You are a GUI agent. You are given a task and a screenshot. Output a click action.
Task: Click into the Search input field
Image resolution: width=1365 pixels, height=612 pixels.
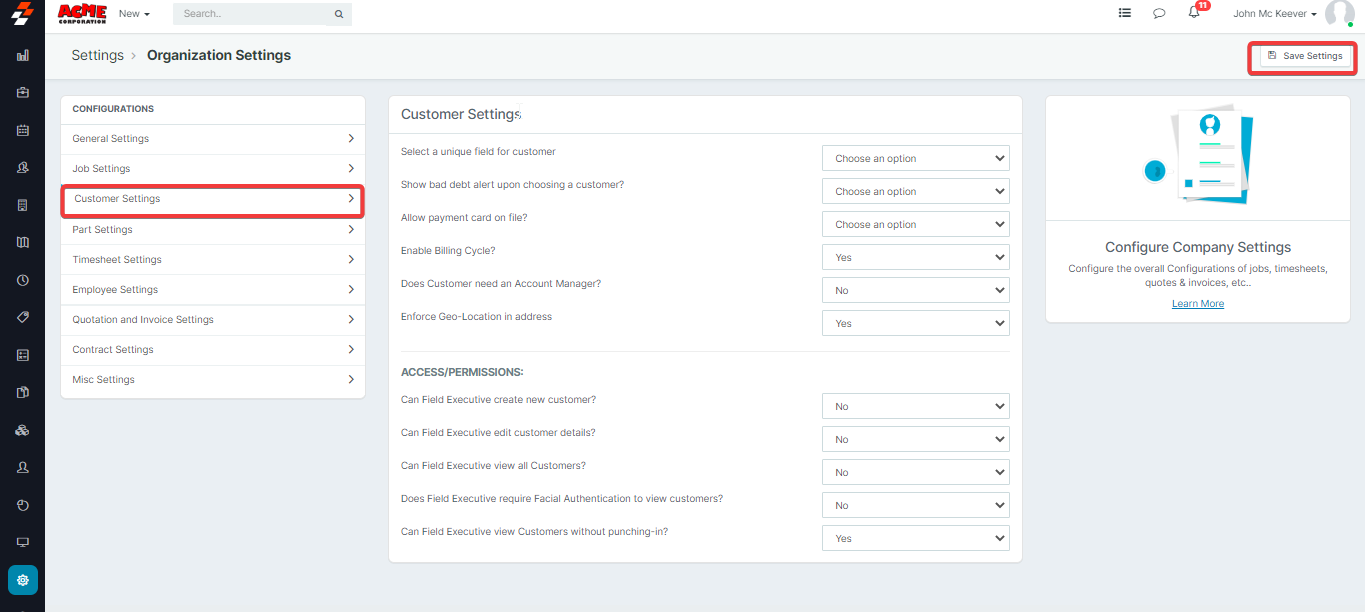coord(255,14)
